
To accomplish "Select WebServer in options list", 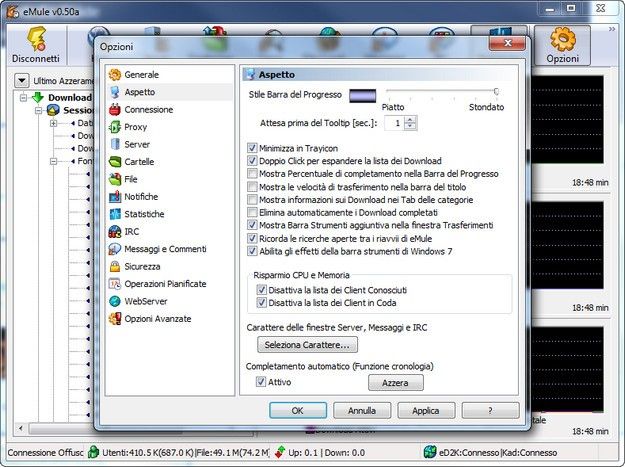I will [x=146, y=301].
